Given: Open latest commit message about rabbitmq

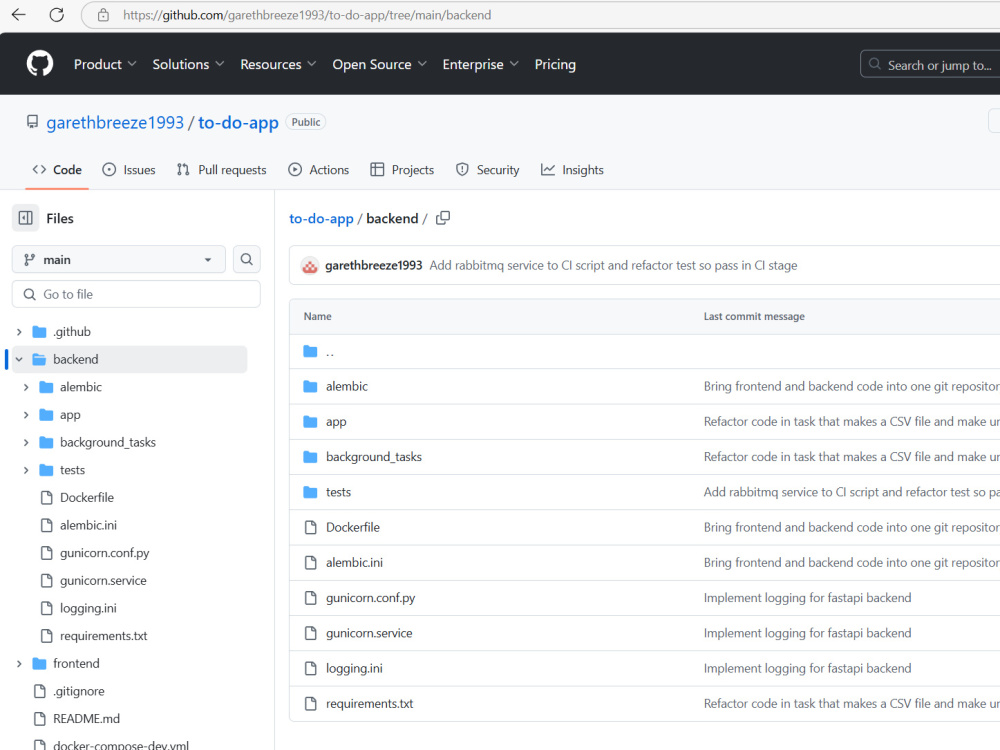Looking at the screenshot, I should point(613,265).
